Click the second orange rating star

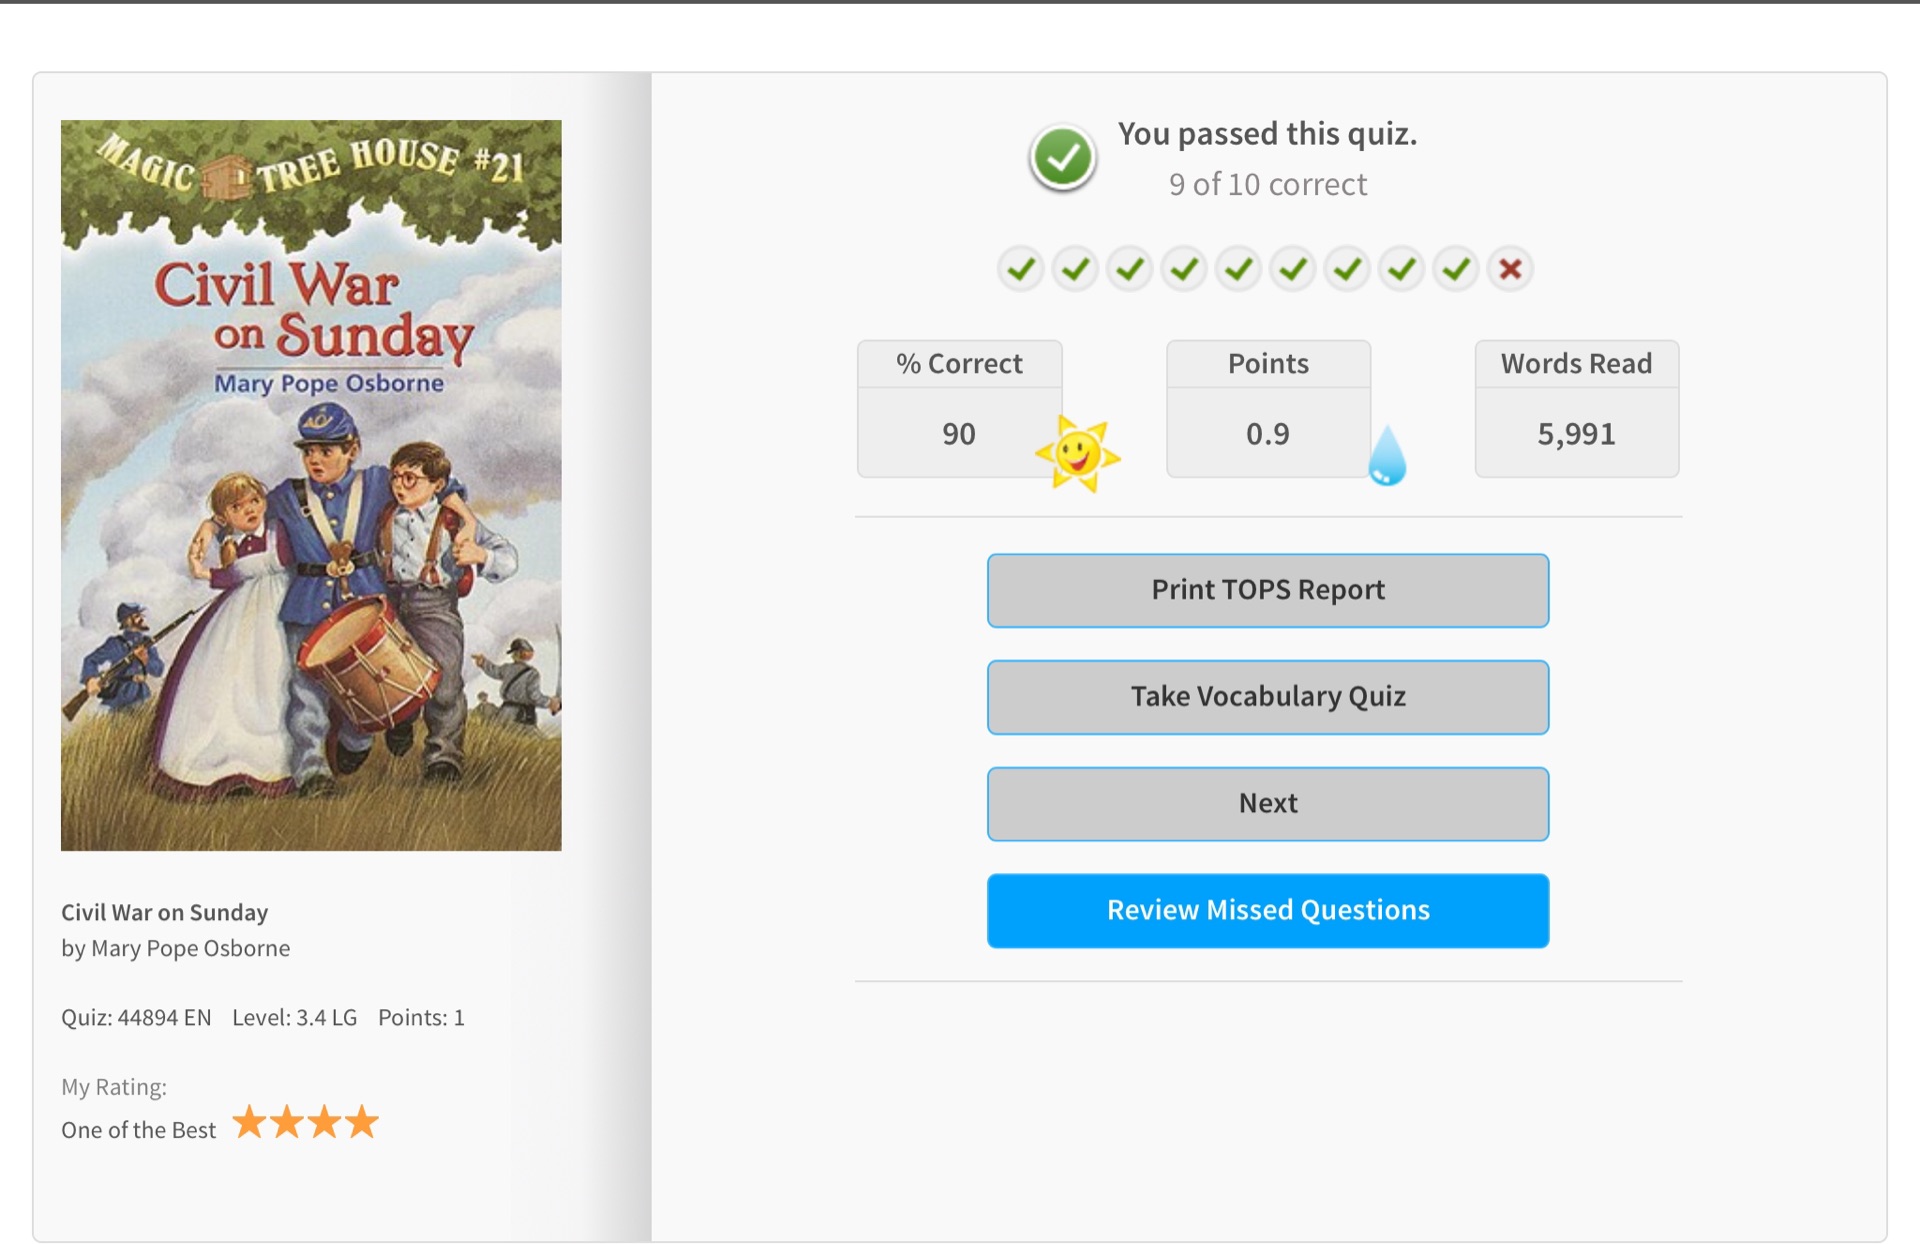point(287,1122)
